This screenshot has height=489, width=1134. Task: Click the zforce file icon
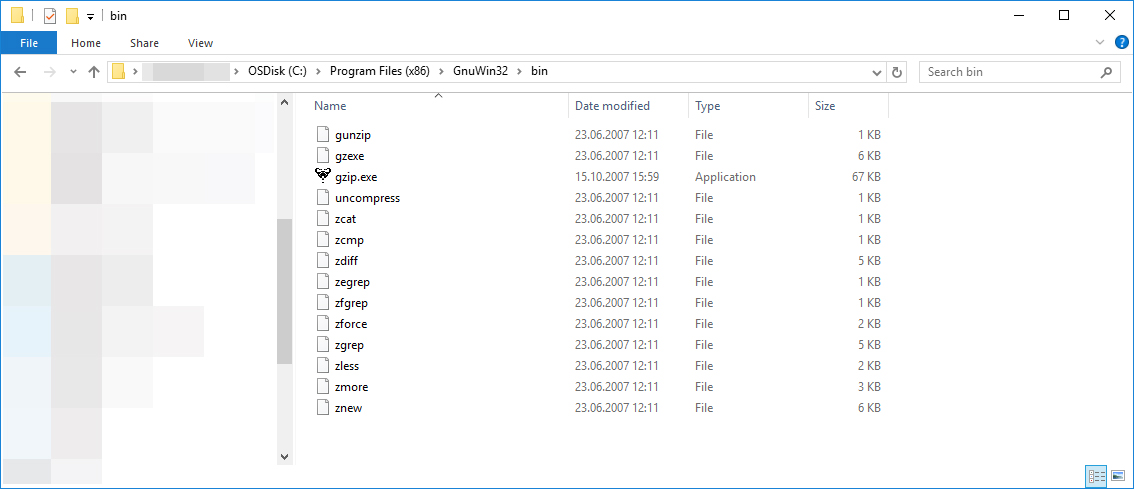point(323,323)
